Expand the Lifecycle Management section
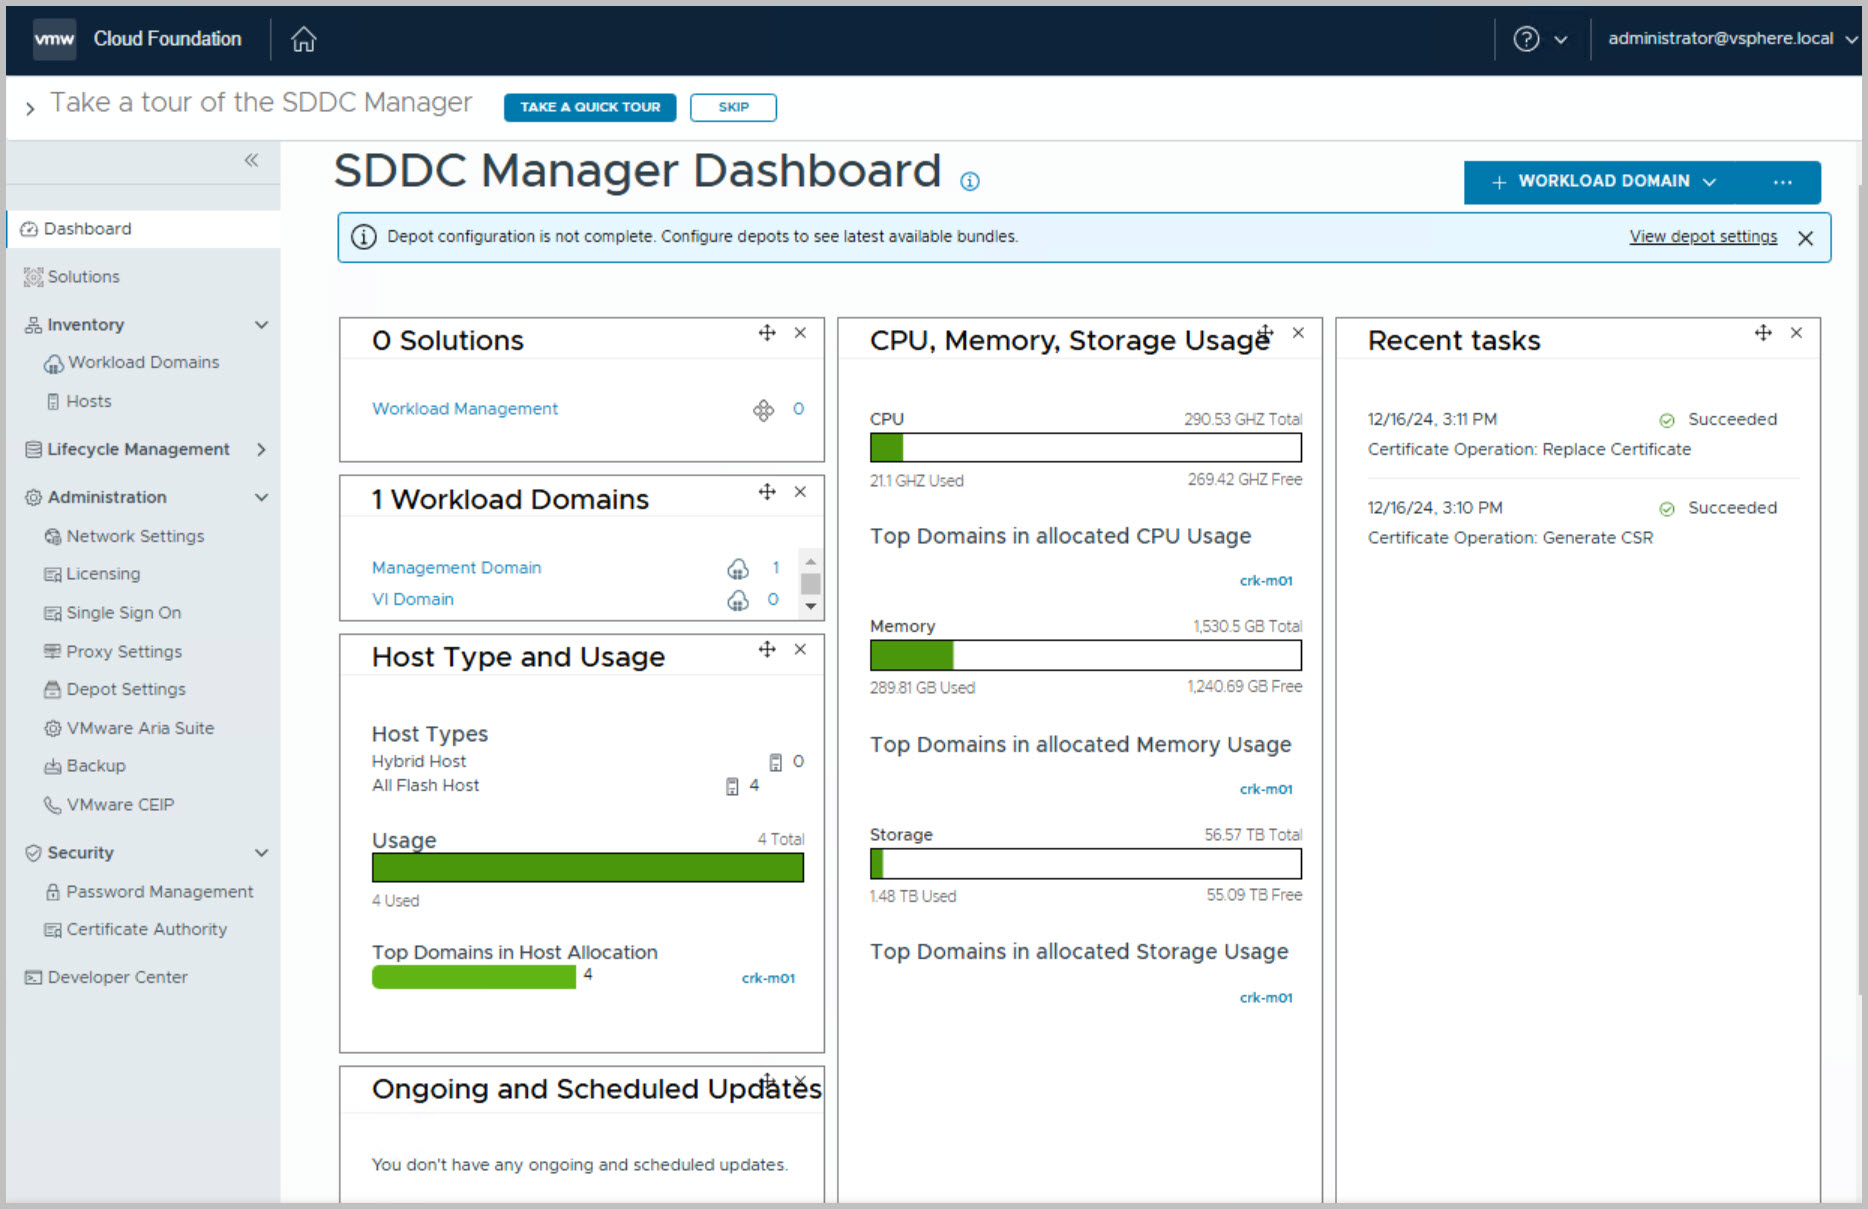This screenshot has width=1868, height=1209. (261, 449)
